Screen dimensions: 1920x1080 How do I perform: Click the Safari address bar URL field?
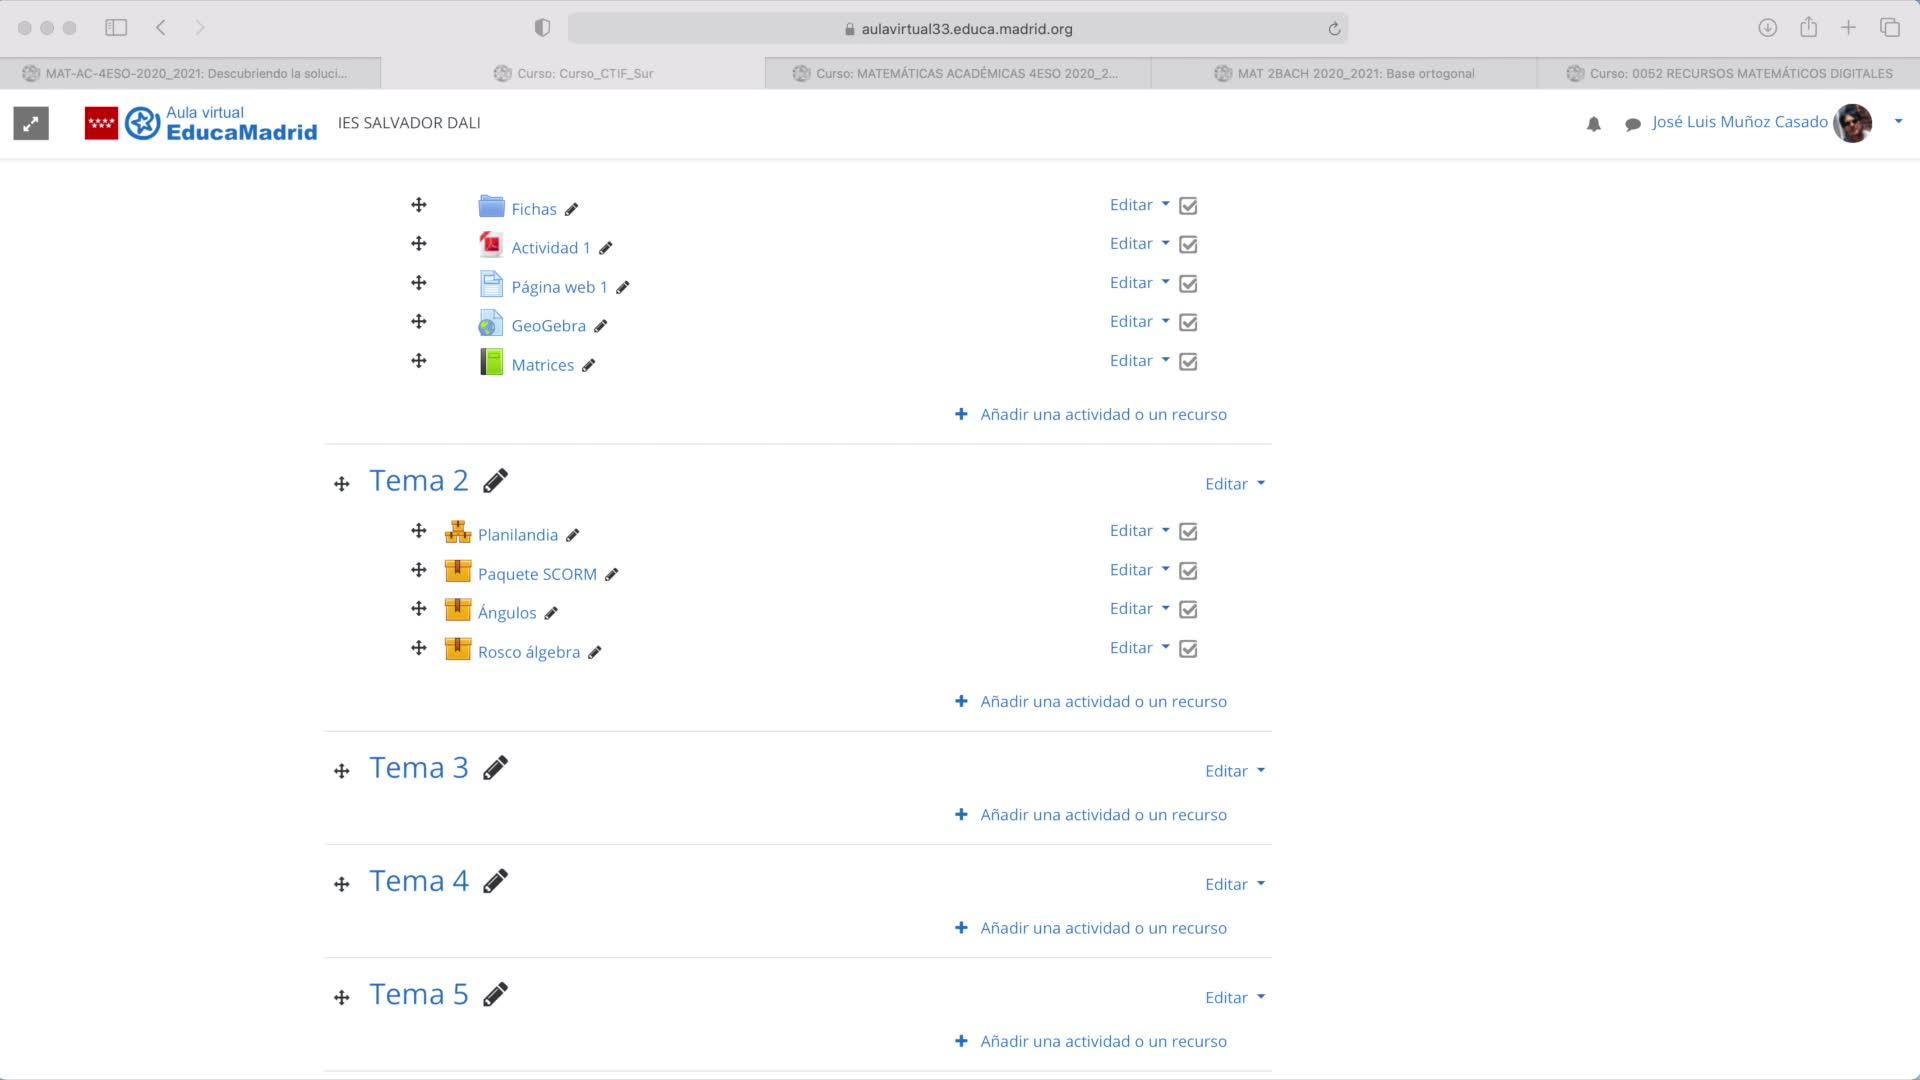pyautogui.click(x=957, y=29)
